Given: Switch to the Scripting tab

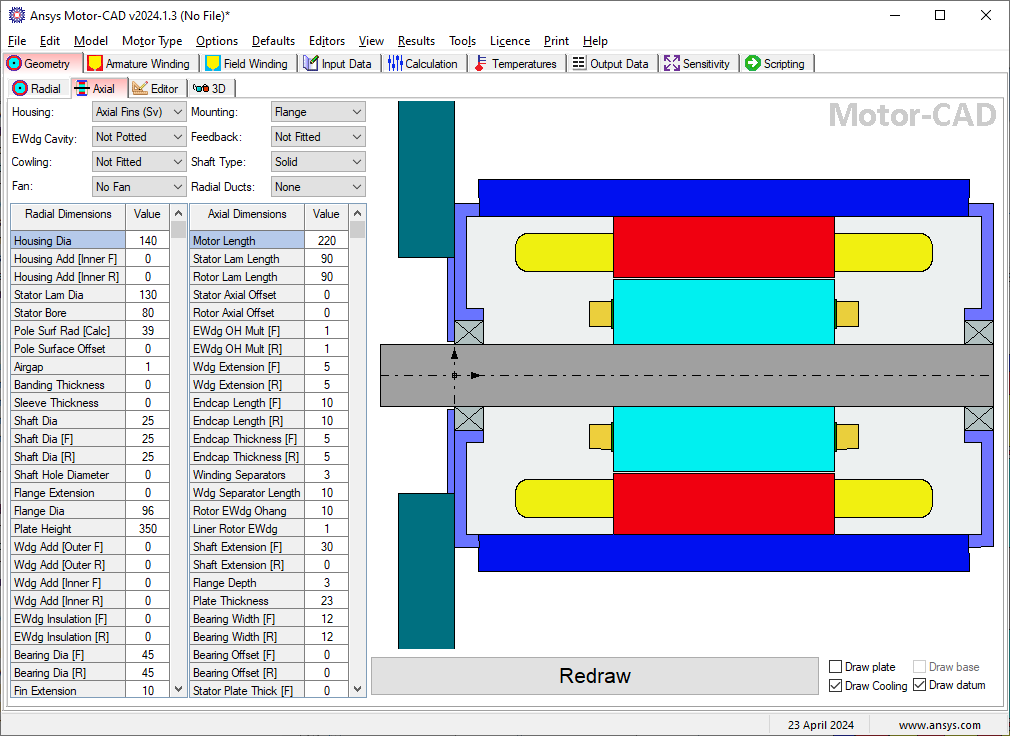Looking at the screenshot, I should [x=775, y=64].
